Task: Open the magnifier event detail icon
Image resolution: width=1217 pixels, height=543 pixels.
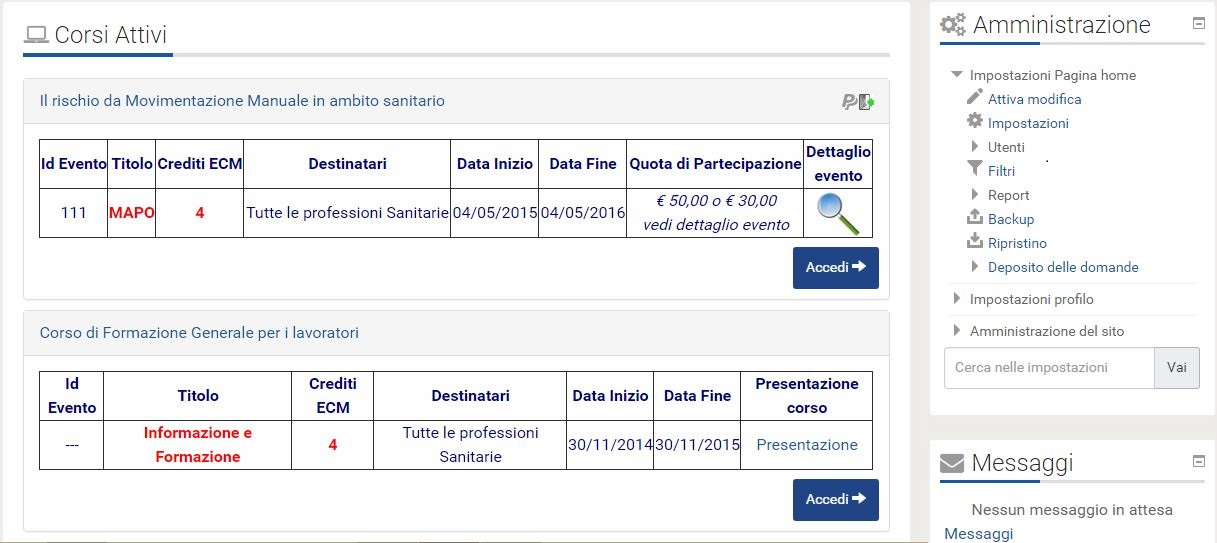Action: (x=837, y=213)
